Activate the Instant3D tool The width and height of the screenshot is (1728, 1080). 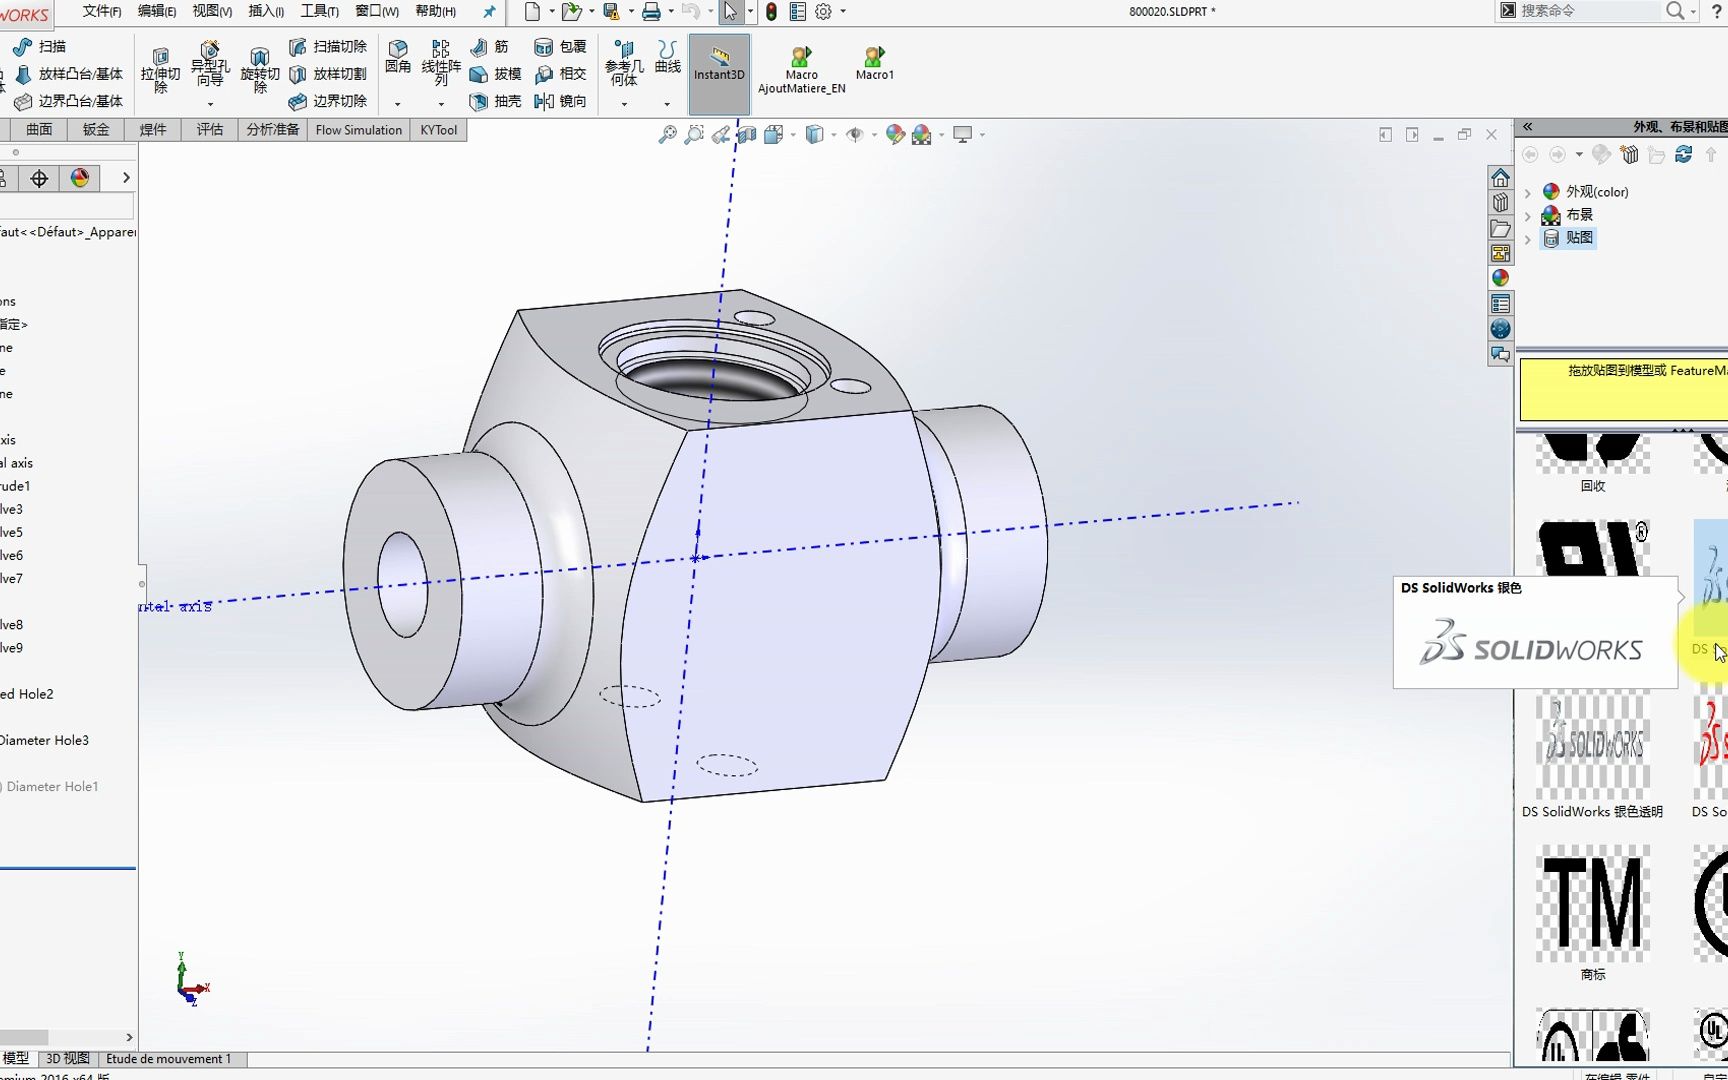click(719, 68)
